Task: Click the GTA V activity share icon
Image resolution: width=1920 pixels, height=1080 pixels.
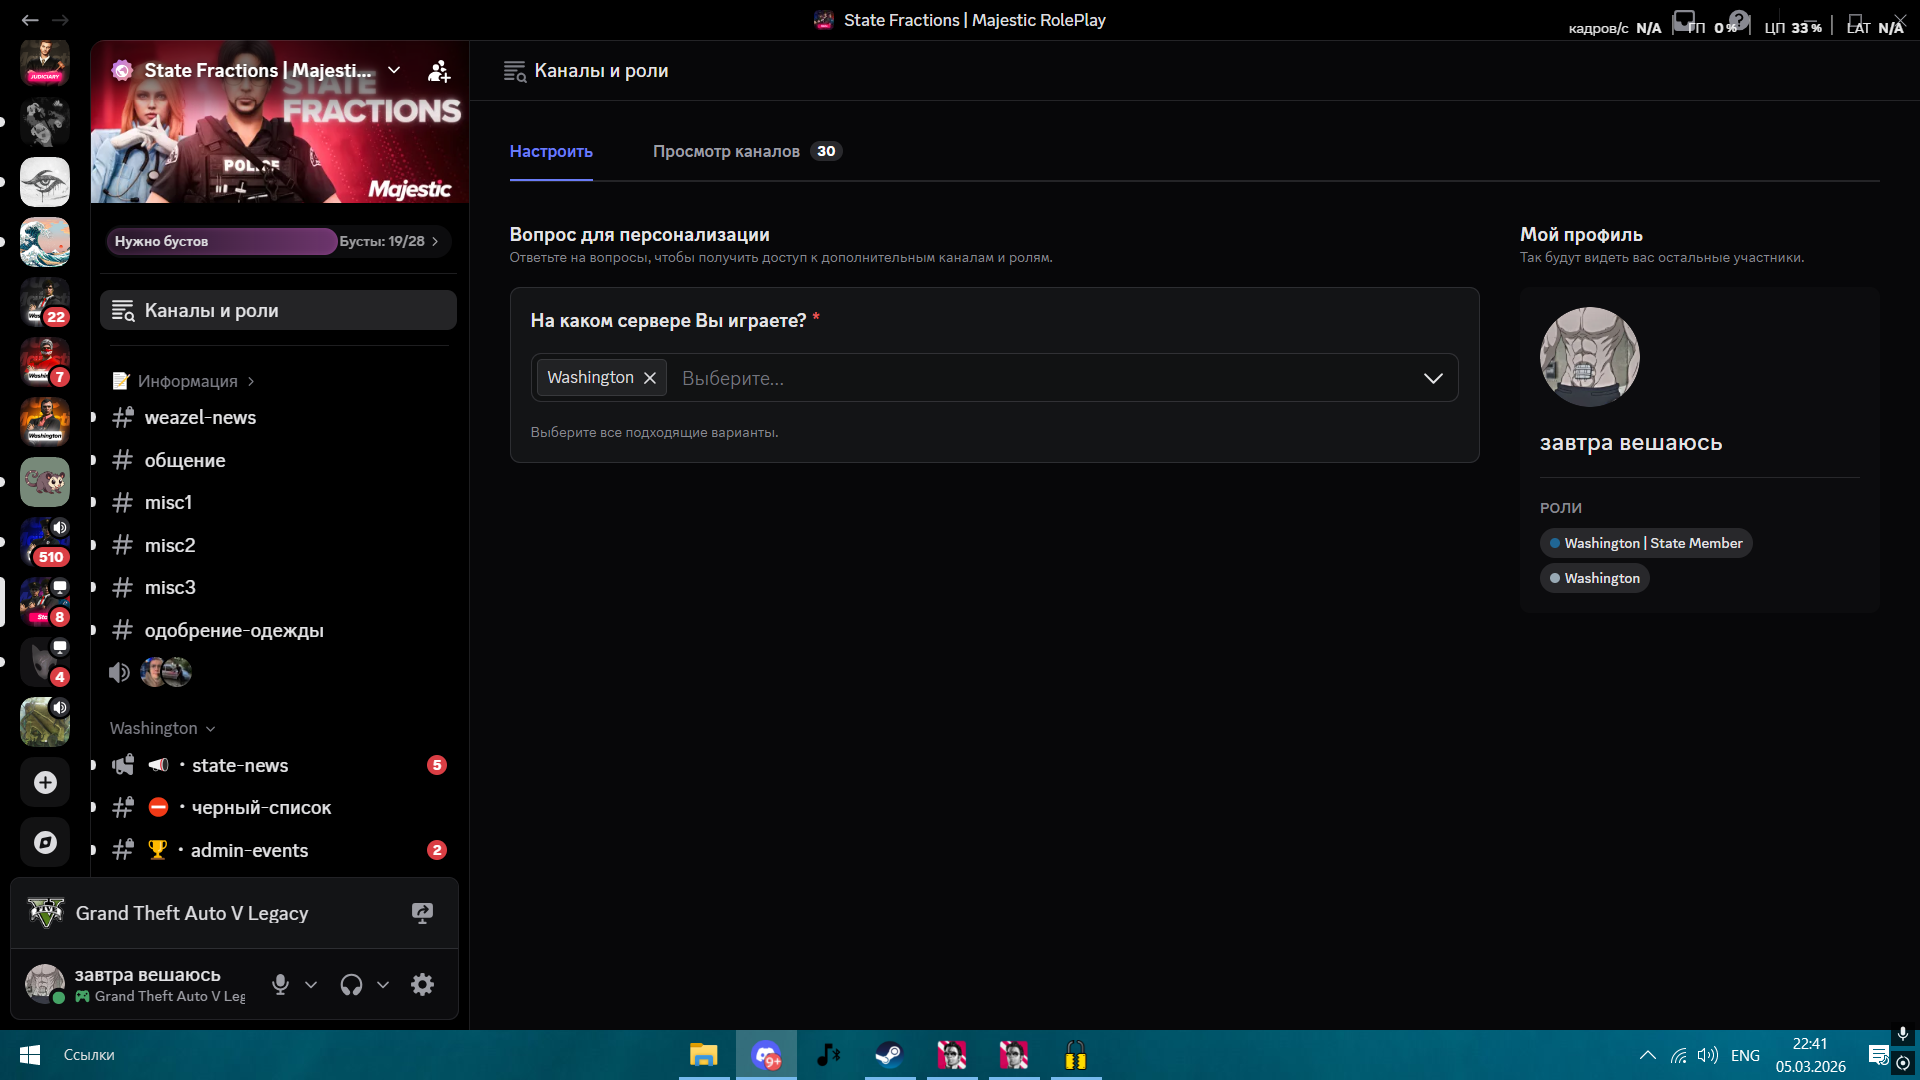Action: click(x=422, y=913)
